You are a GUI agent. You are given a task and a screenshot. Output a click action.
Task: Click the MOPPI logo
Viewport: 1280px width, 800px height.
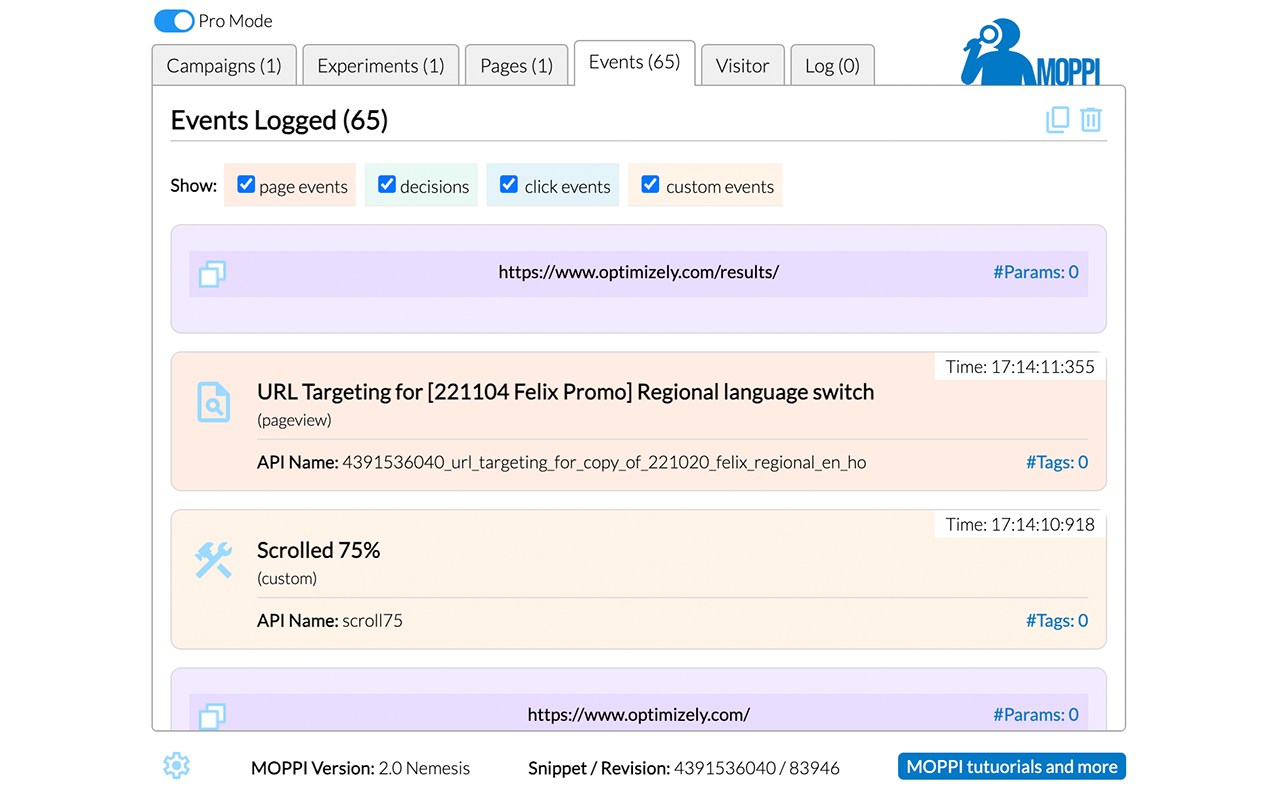coord(1030,52)
